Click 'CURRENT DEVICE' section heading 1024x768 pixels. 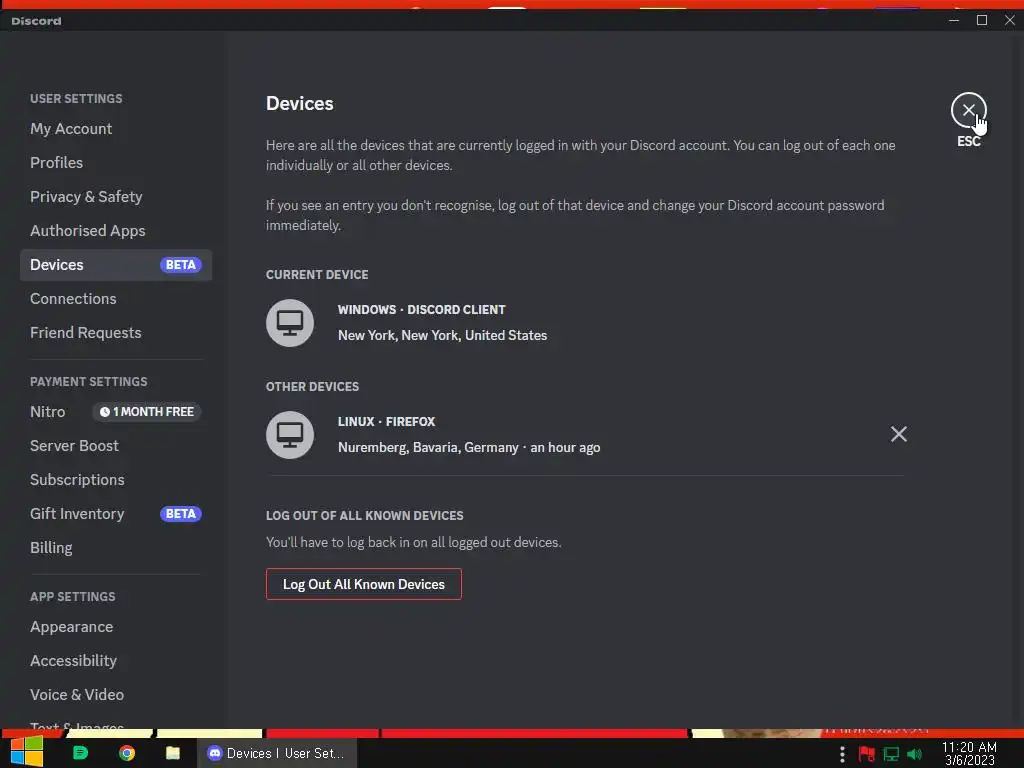317,275
